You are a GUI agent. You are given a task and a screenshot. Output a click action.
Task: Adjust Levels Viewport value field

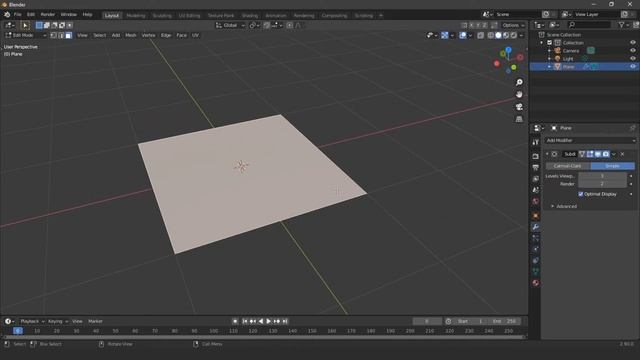[602, 176]
